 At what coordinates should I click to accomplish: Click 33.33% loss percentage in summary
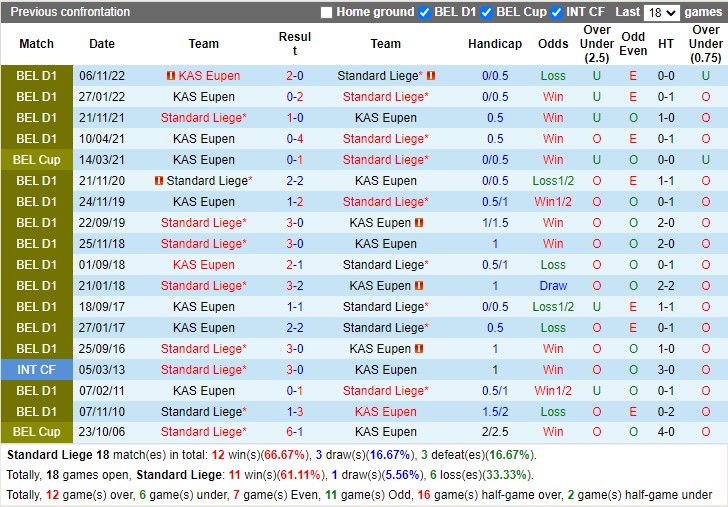505,475
